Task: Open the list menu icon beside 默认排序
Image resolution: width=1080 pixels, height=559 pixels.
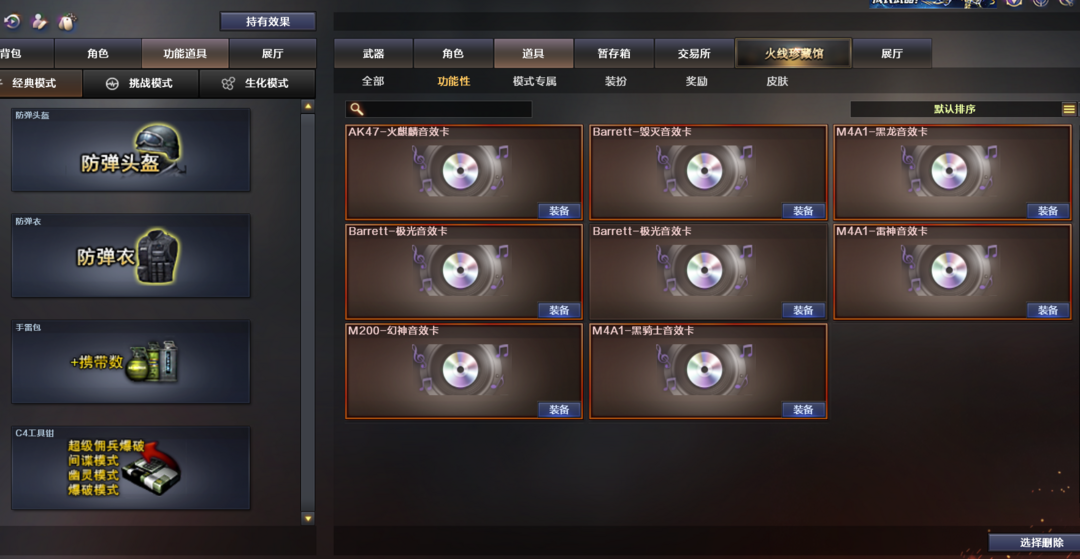Action: click(x=1068, y=109)
